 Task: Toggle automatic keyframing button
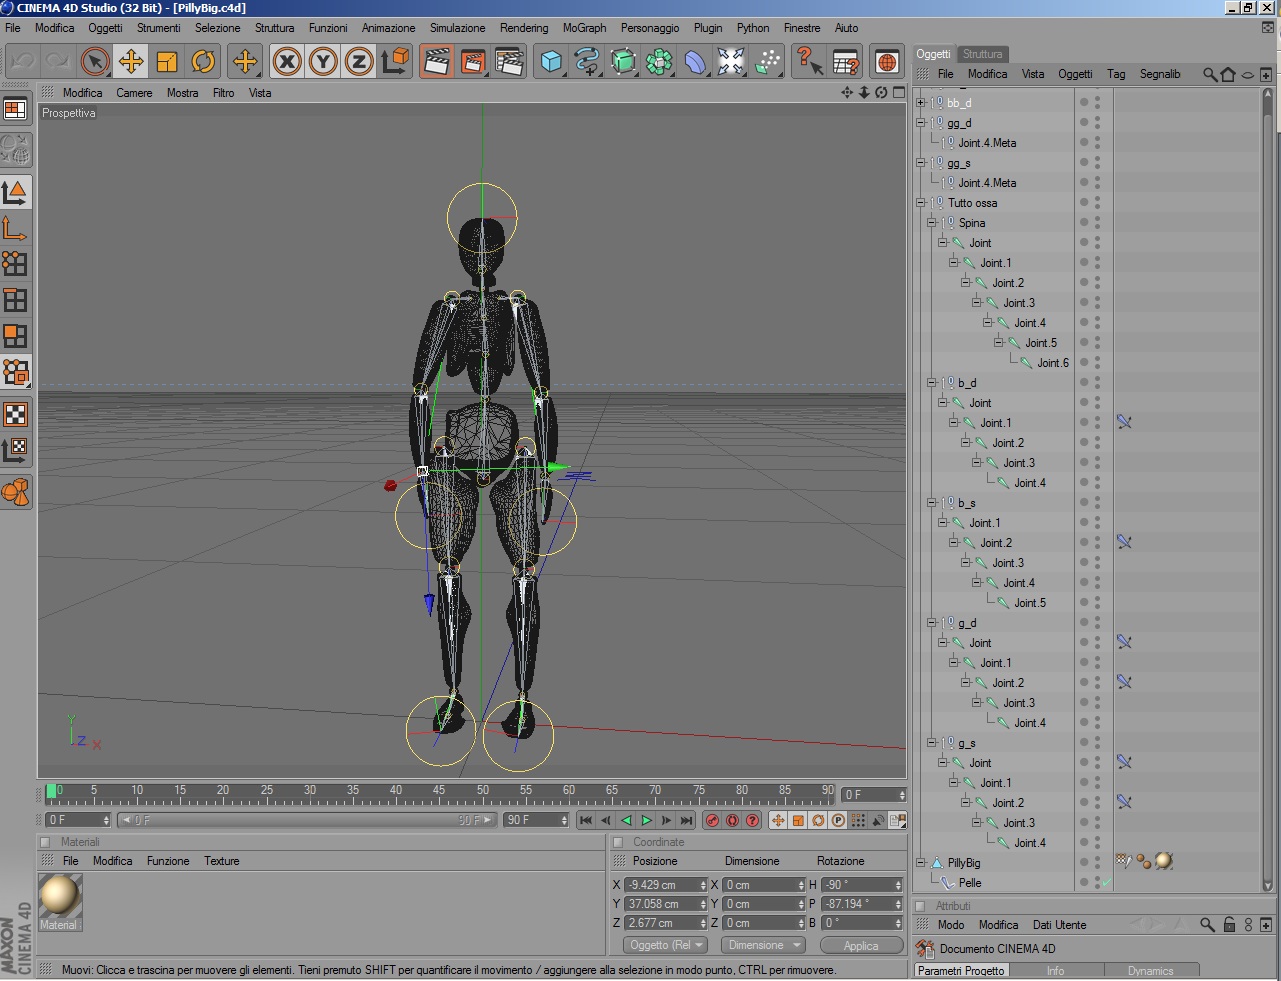tap(732, 821)
